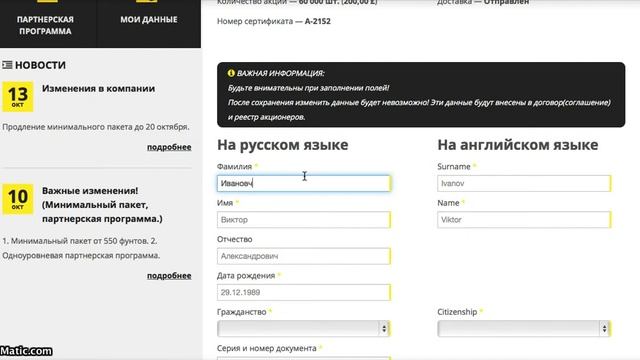Open the 10 окт date badge

tap(18, 199)
